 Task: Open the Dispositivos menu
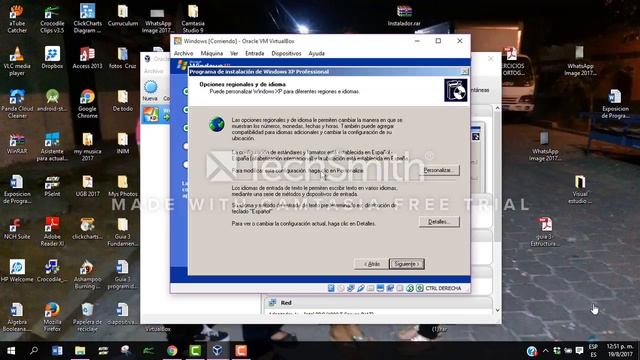[x=287, y=53]
